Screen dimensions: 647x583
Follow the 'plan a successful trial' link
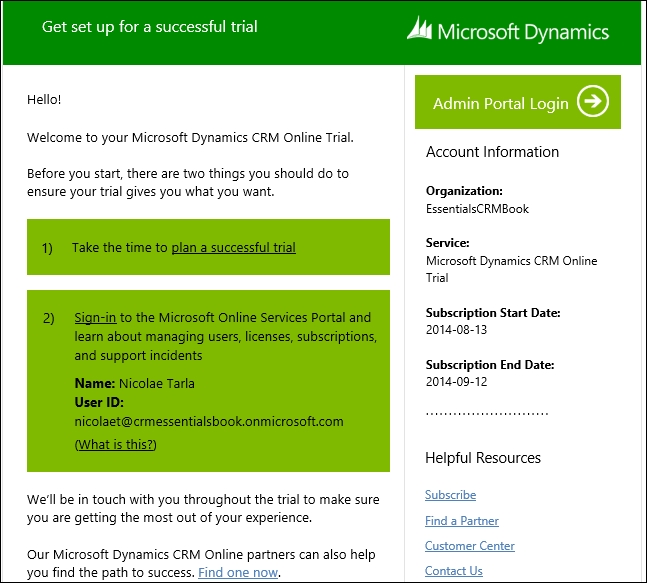point(234,248)
